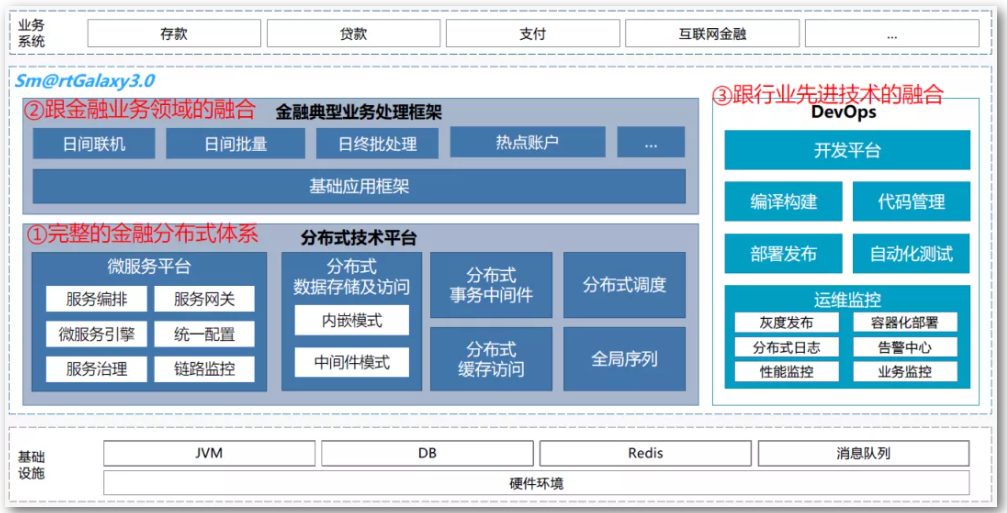Select the 热点账户 block
1007x513 pixels.
[527, 142]
